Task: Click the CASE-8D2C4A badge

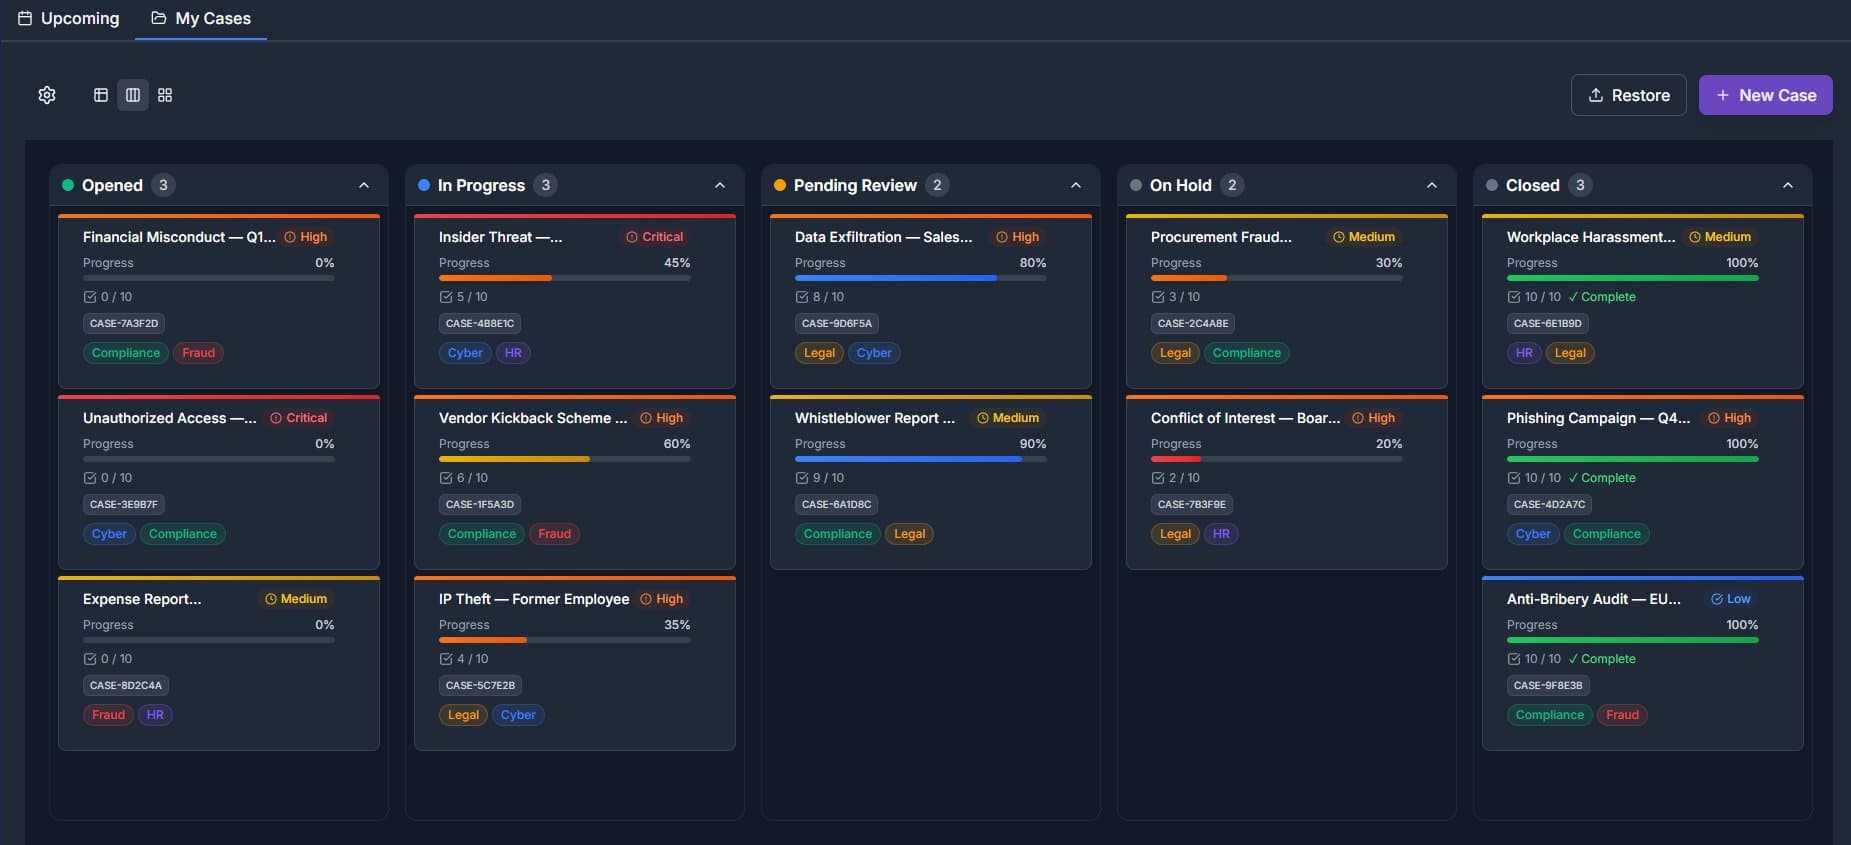Action: click(126, 685)
